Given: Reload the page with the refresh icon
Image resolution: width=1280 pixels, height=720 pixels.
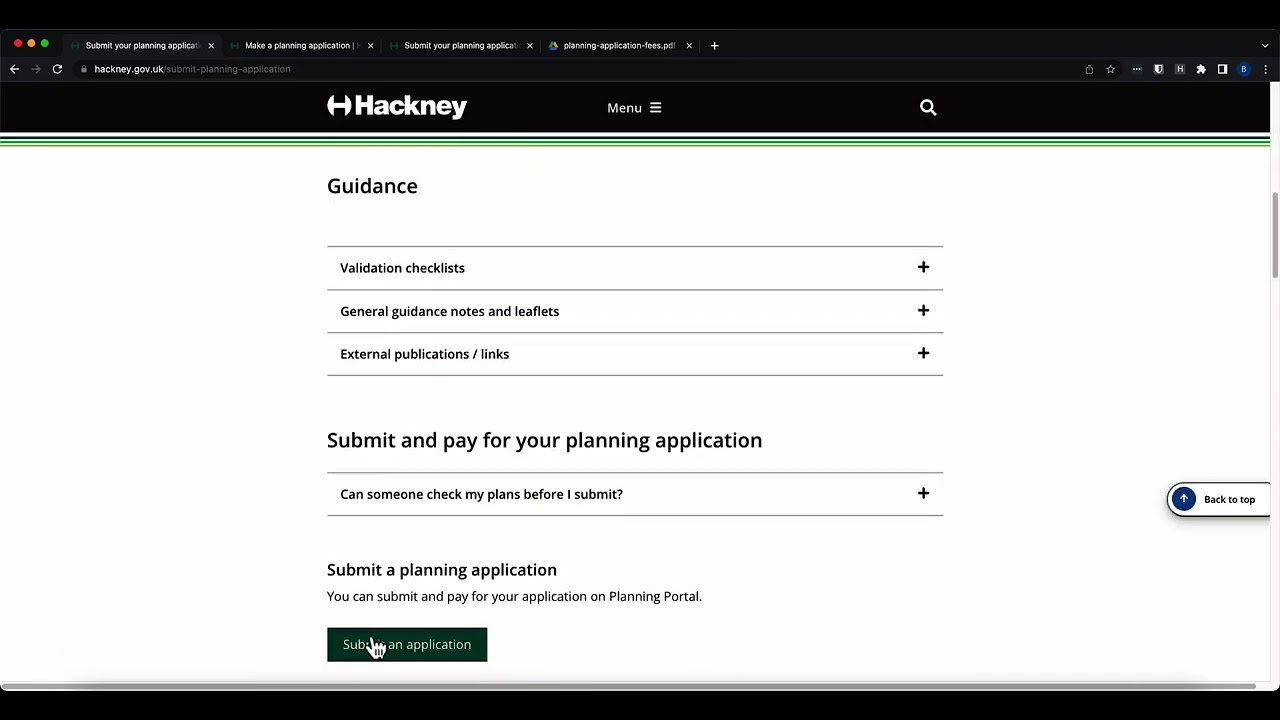Looking at the screenshot, I should coord(57,69).
